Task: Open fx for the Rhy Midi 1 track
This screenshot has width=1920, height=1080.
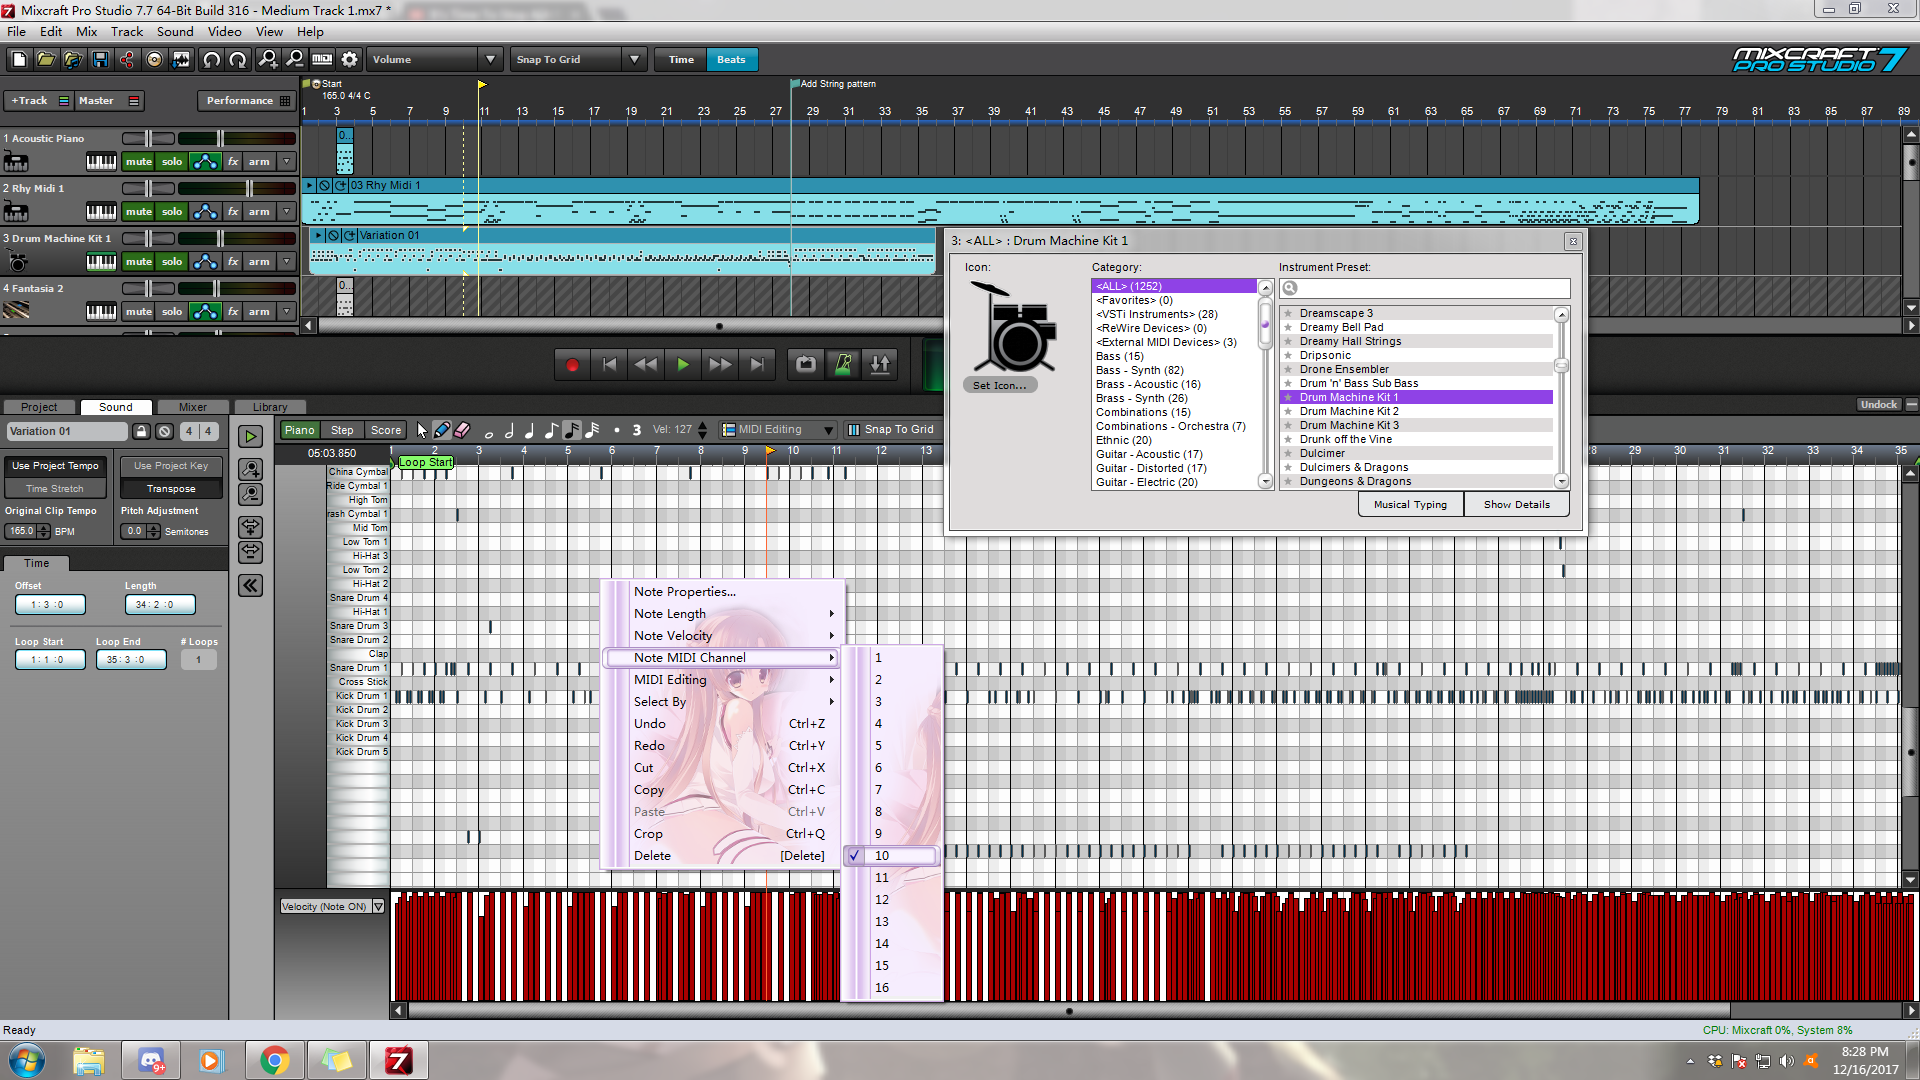Action: tap(233, 211)
